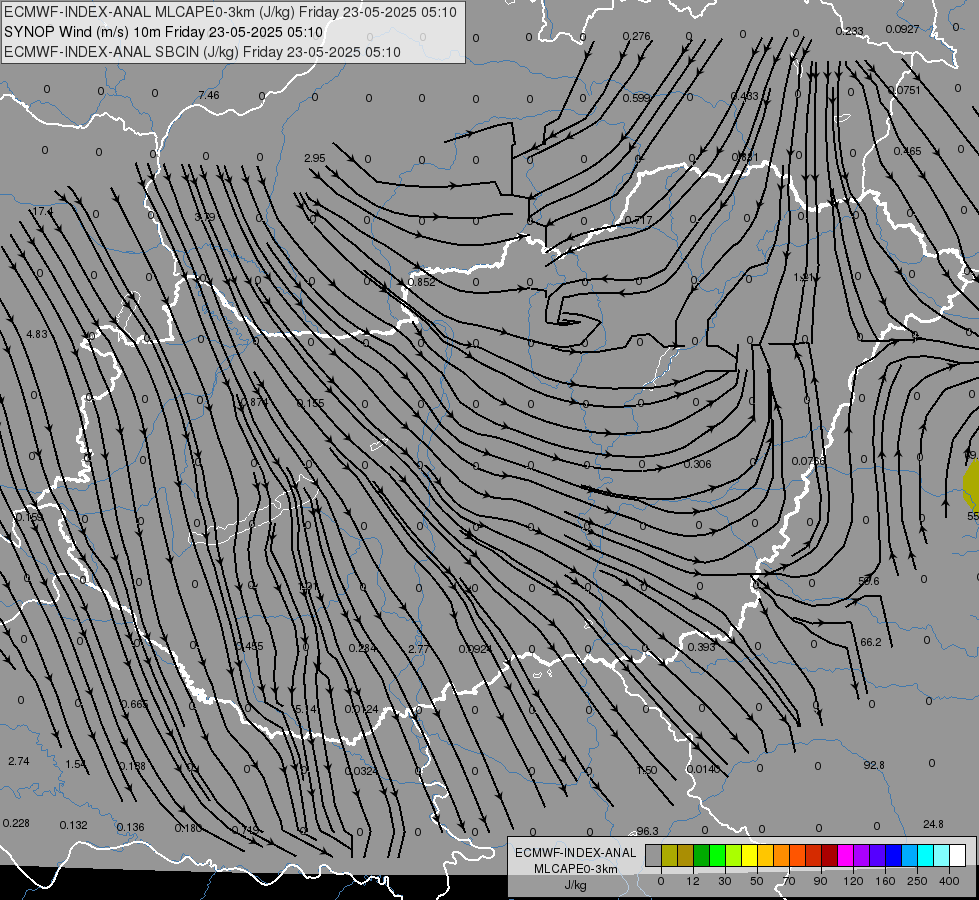Viewport: 979px width, 900px height.
Task: Click the map value '2.95'
Action: (x=315, y=158)
